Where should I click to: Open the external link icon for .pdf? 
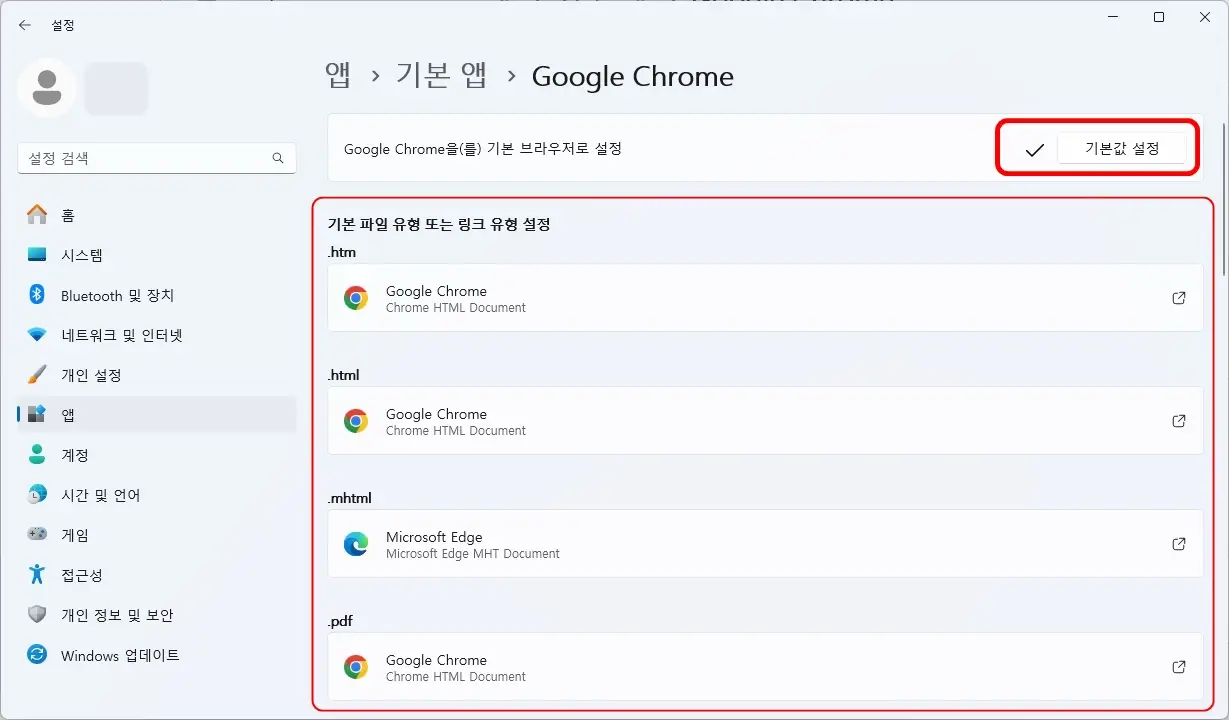[x=1179, y=667]
